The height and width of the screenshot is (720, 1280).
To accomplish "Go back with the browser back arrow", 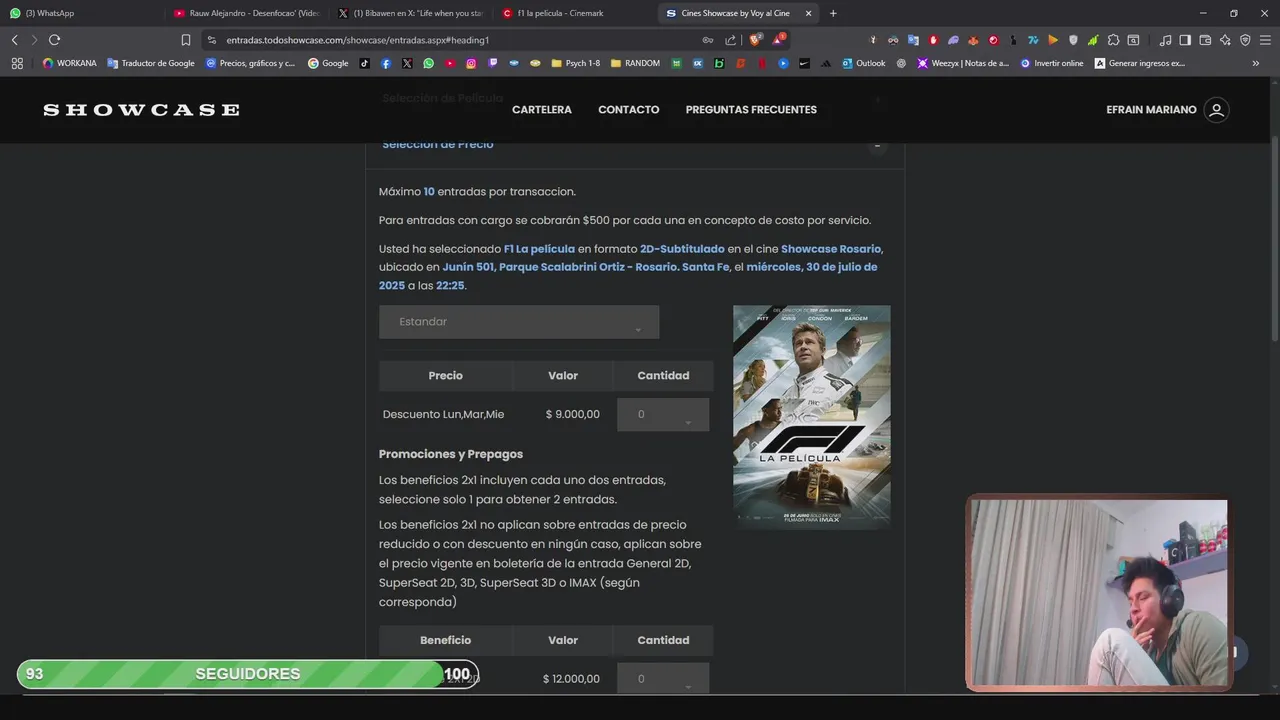I will 14,40.
